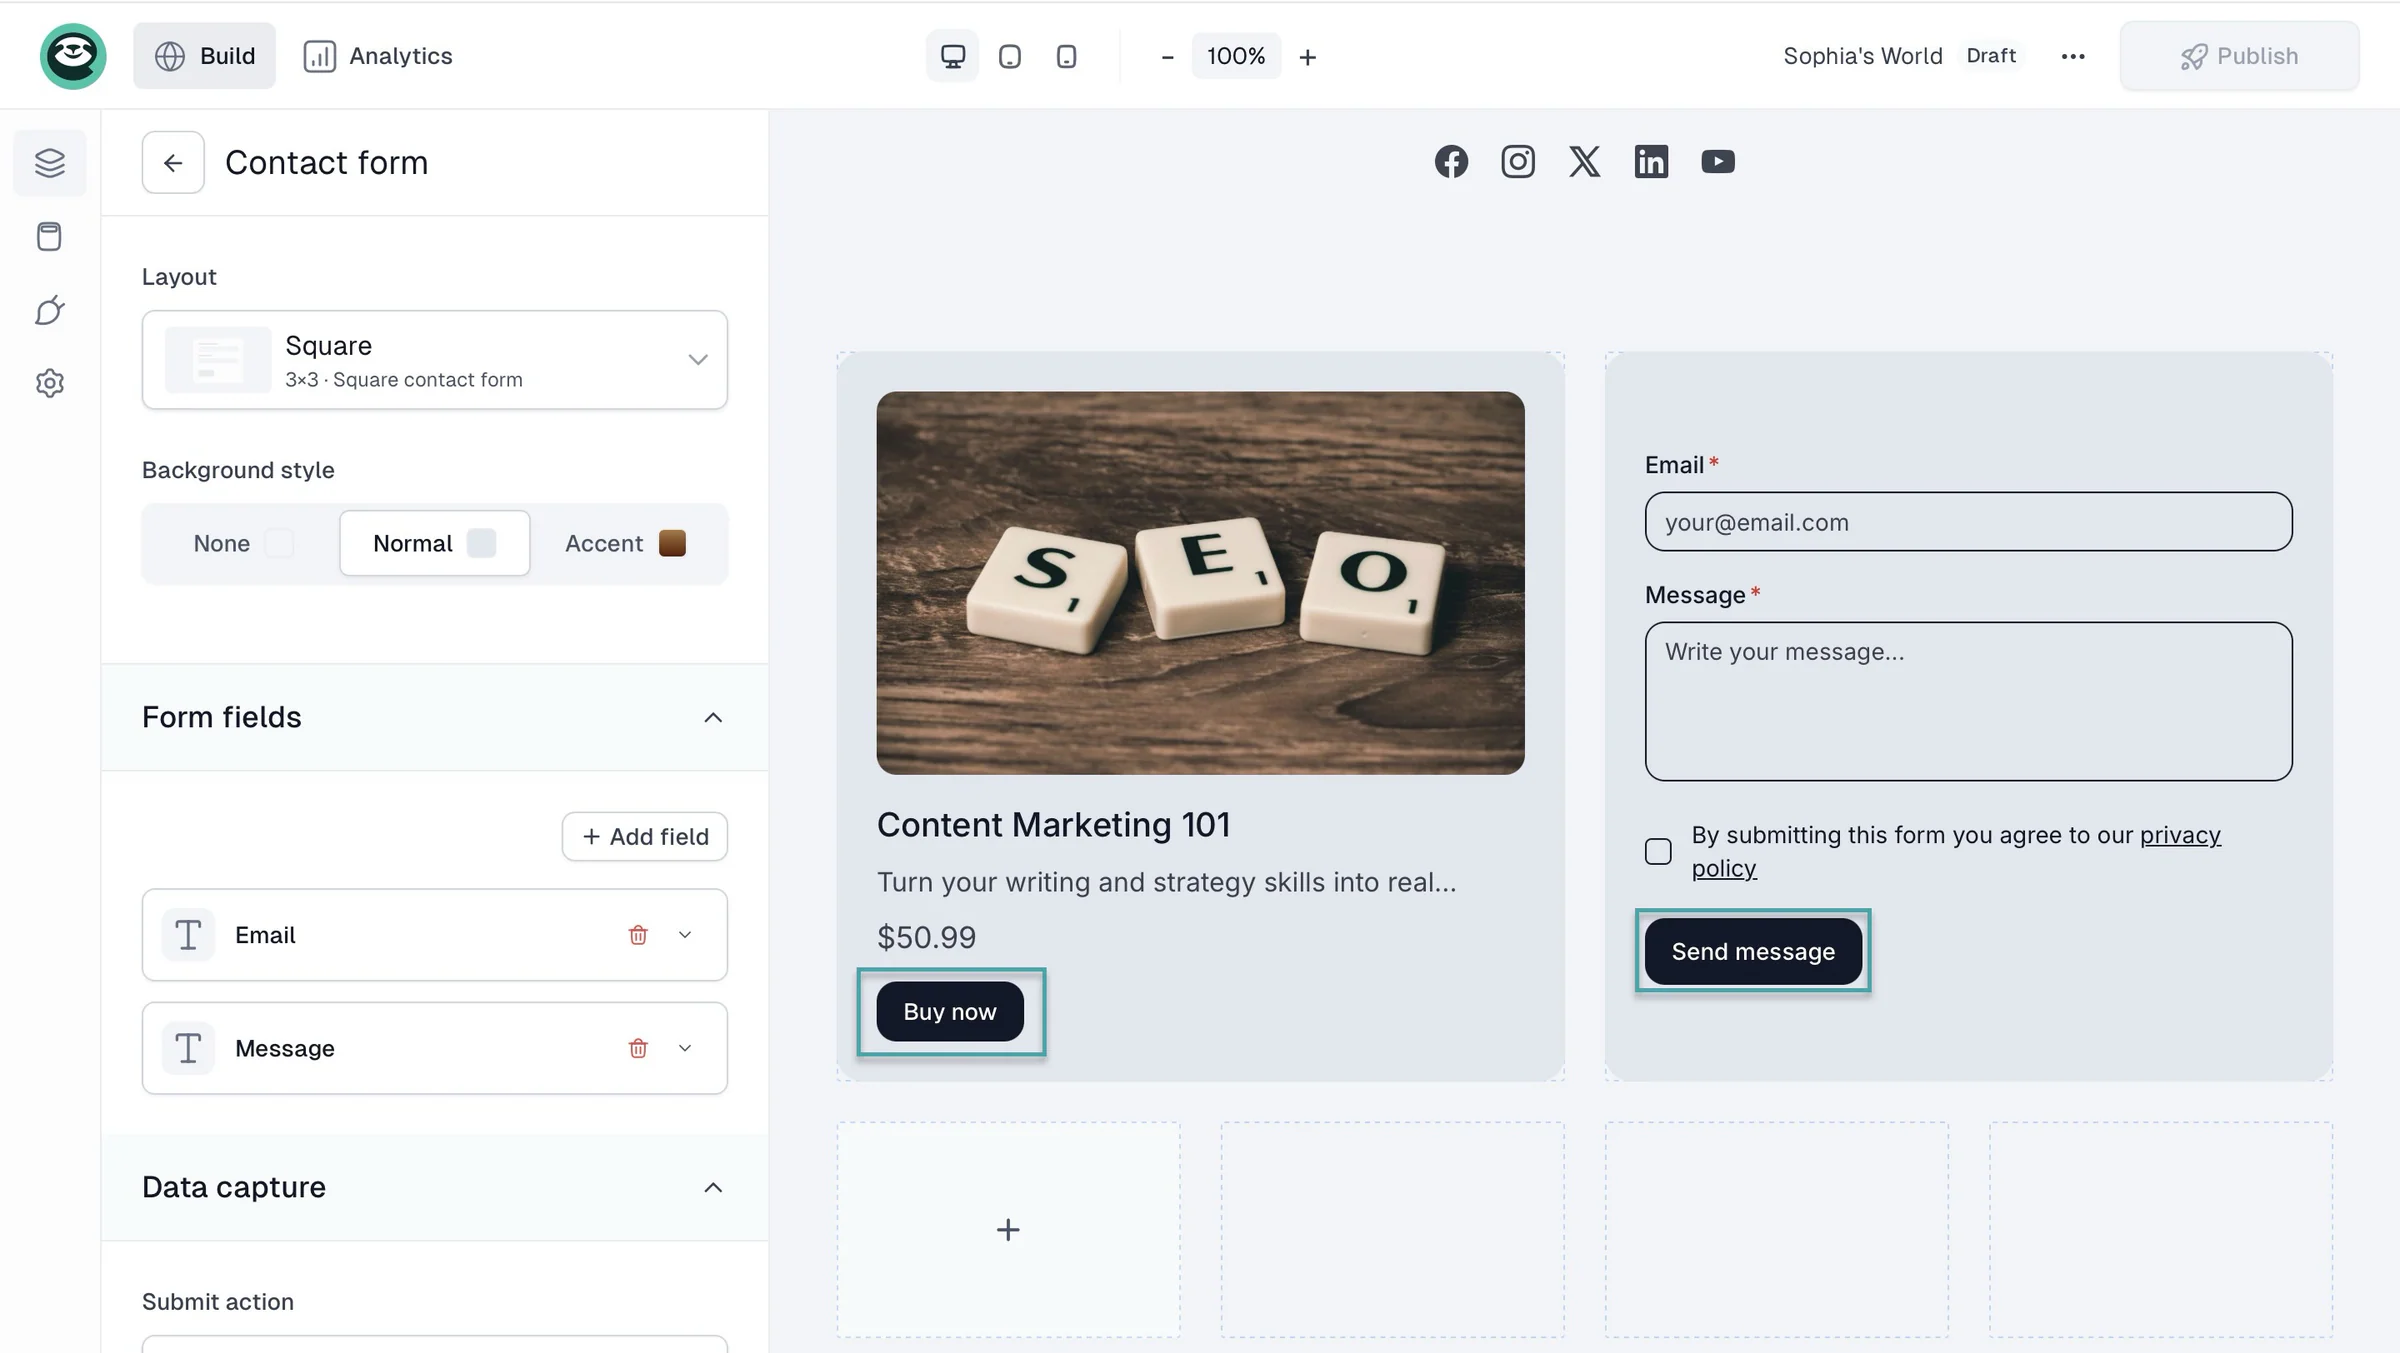The width and height of the screenshot is (2400, 1353).
Task: Click the Submit action label
Action: click(x=218, y=1302)
